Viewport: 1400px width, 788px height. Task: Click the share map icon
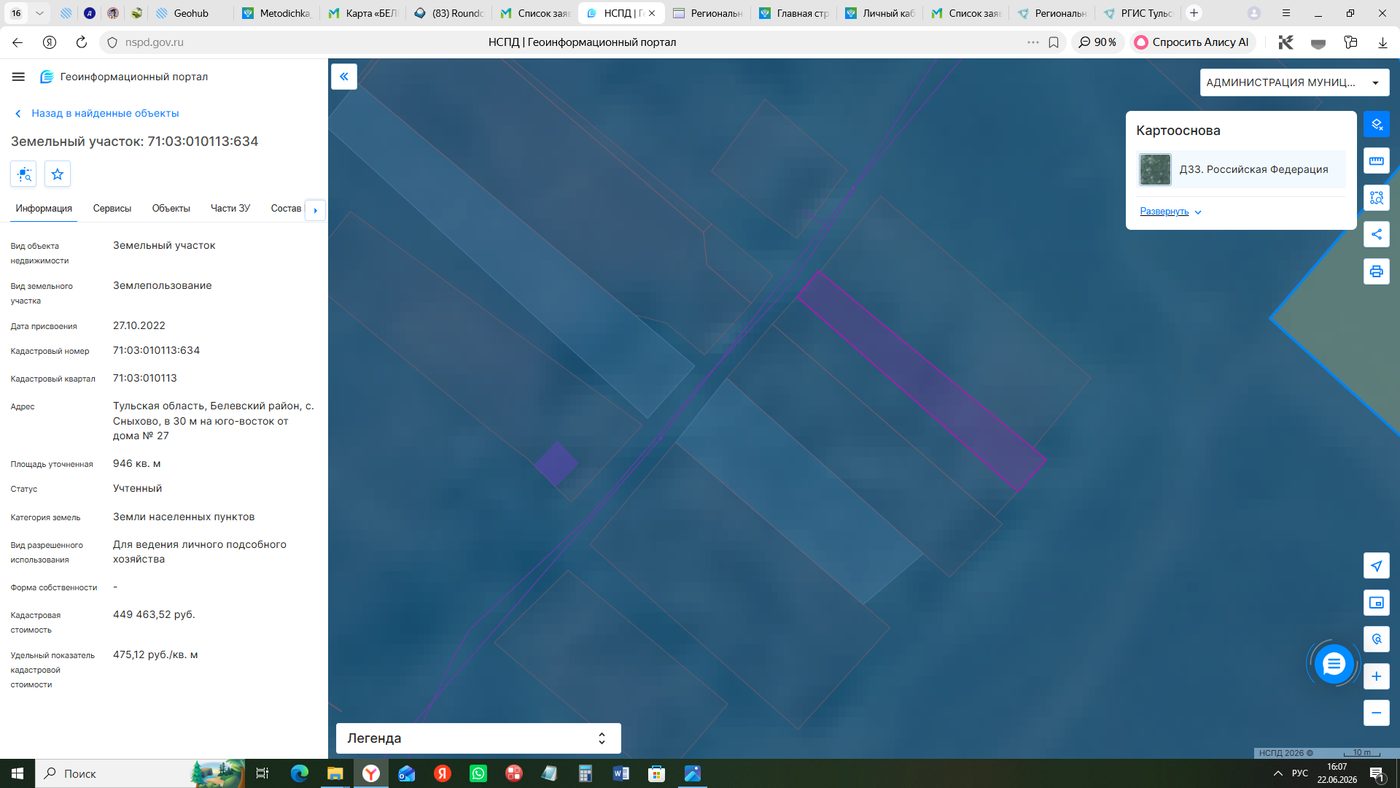(1377, 234)
